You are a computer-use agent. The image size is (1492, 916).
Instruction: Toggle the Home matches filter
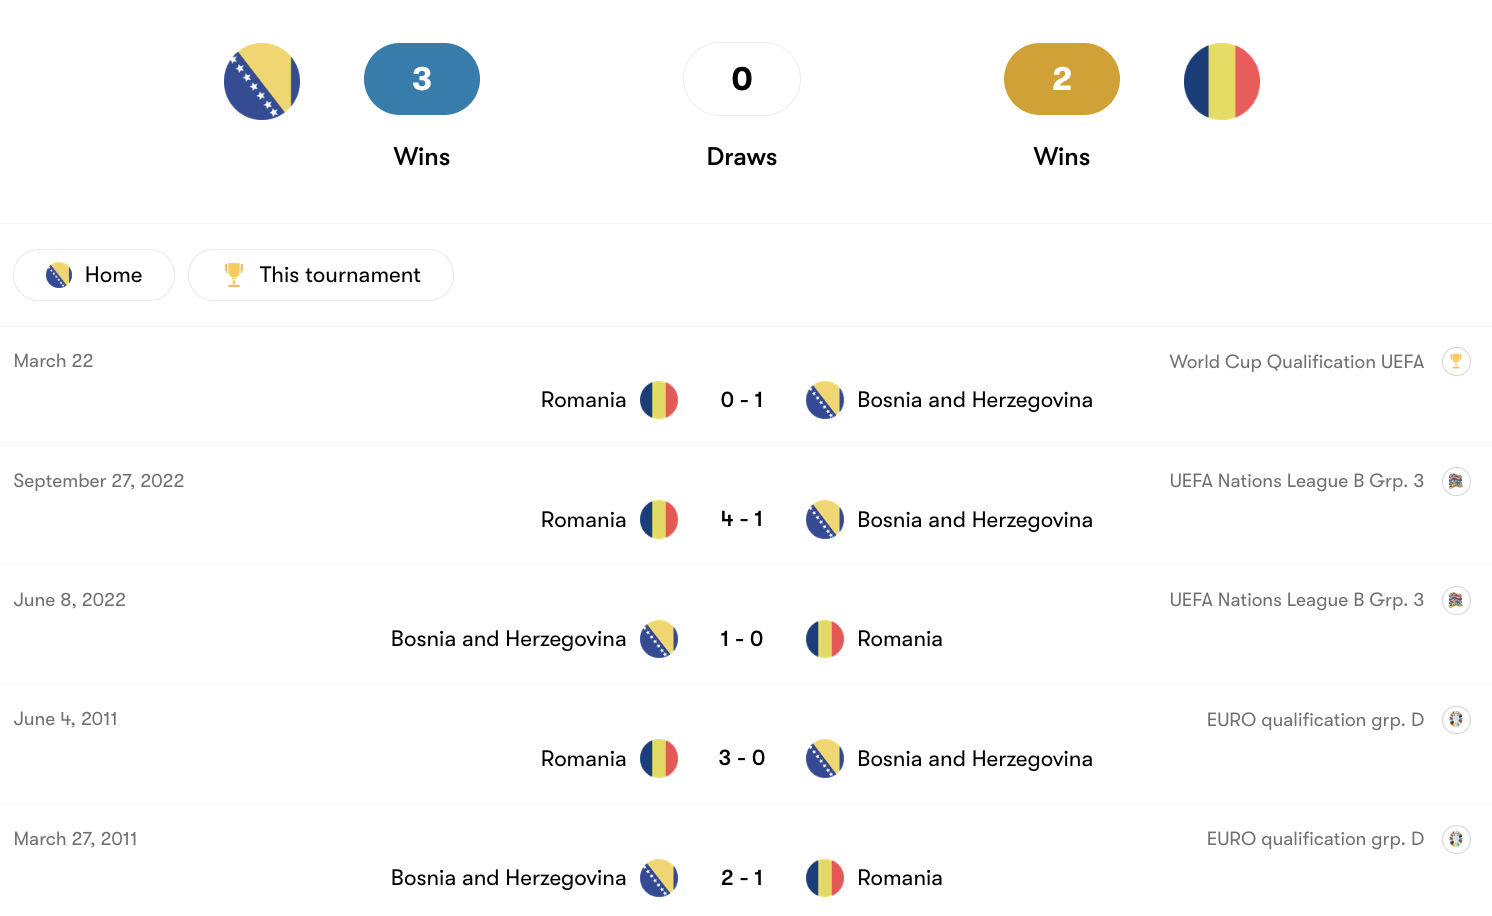click(94, 274)
